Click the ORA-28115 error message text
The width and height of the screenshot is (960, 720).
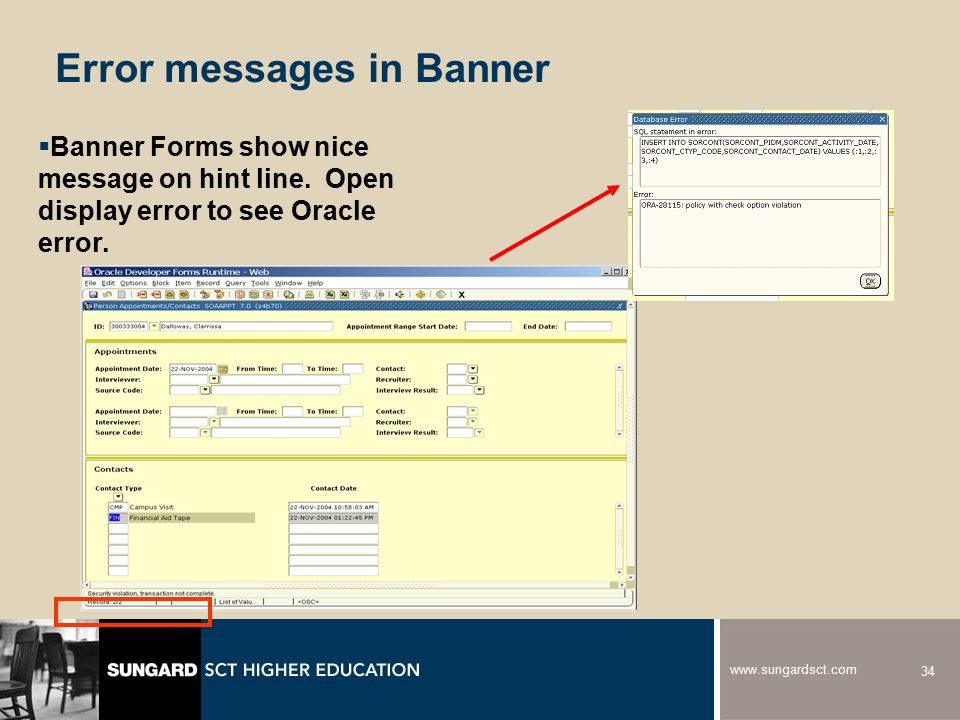[721, 205]
